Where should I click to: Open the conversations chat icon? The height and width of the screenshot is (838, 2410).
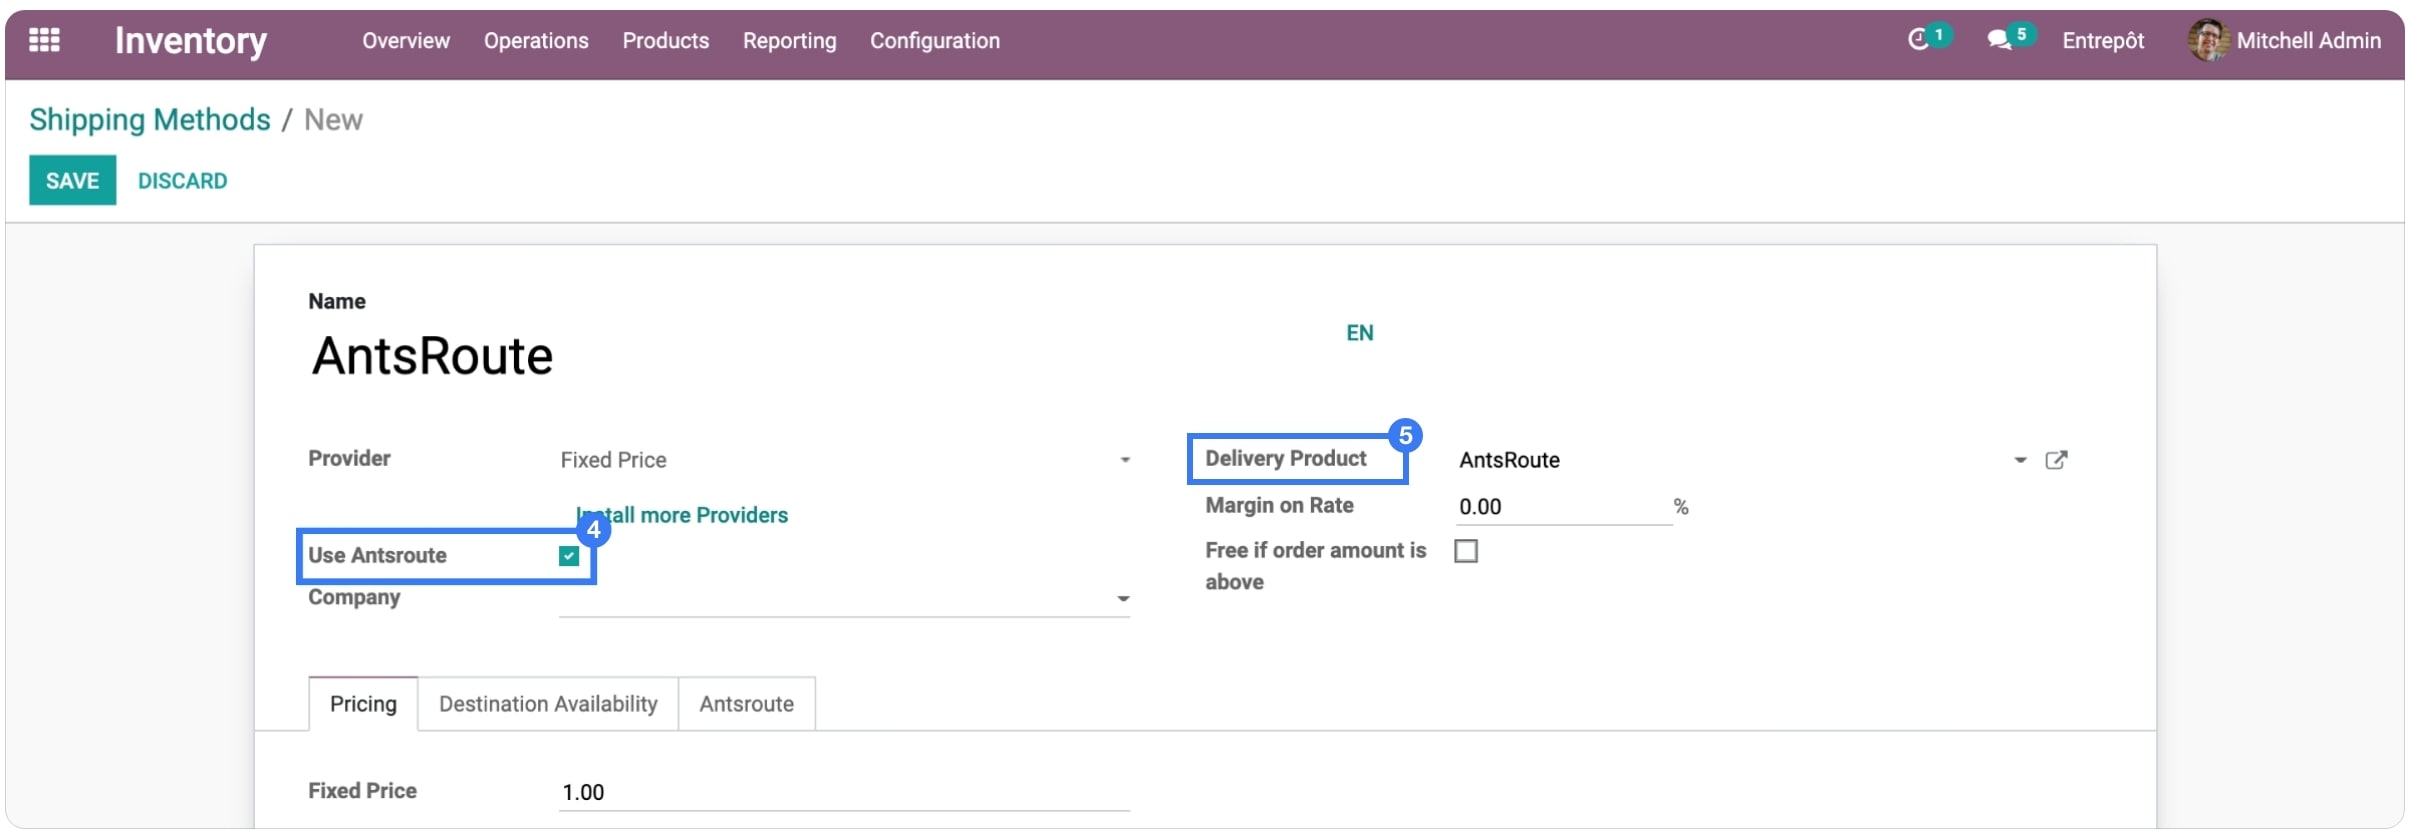[x=1999, y=40]
